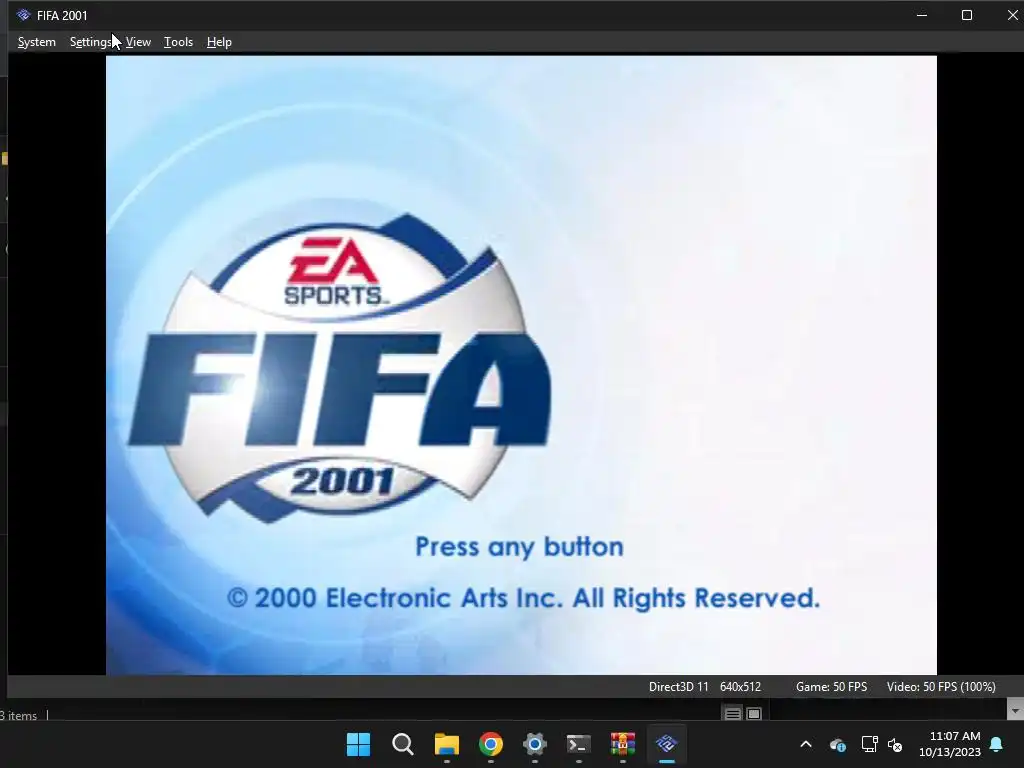
Task: Open the Terminal from the taskbar
Action: (x=578, y=744)
